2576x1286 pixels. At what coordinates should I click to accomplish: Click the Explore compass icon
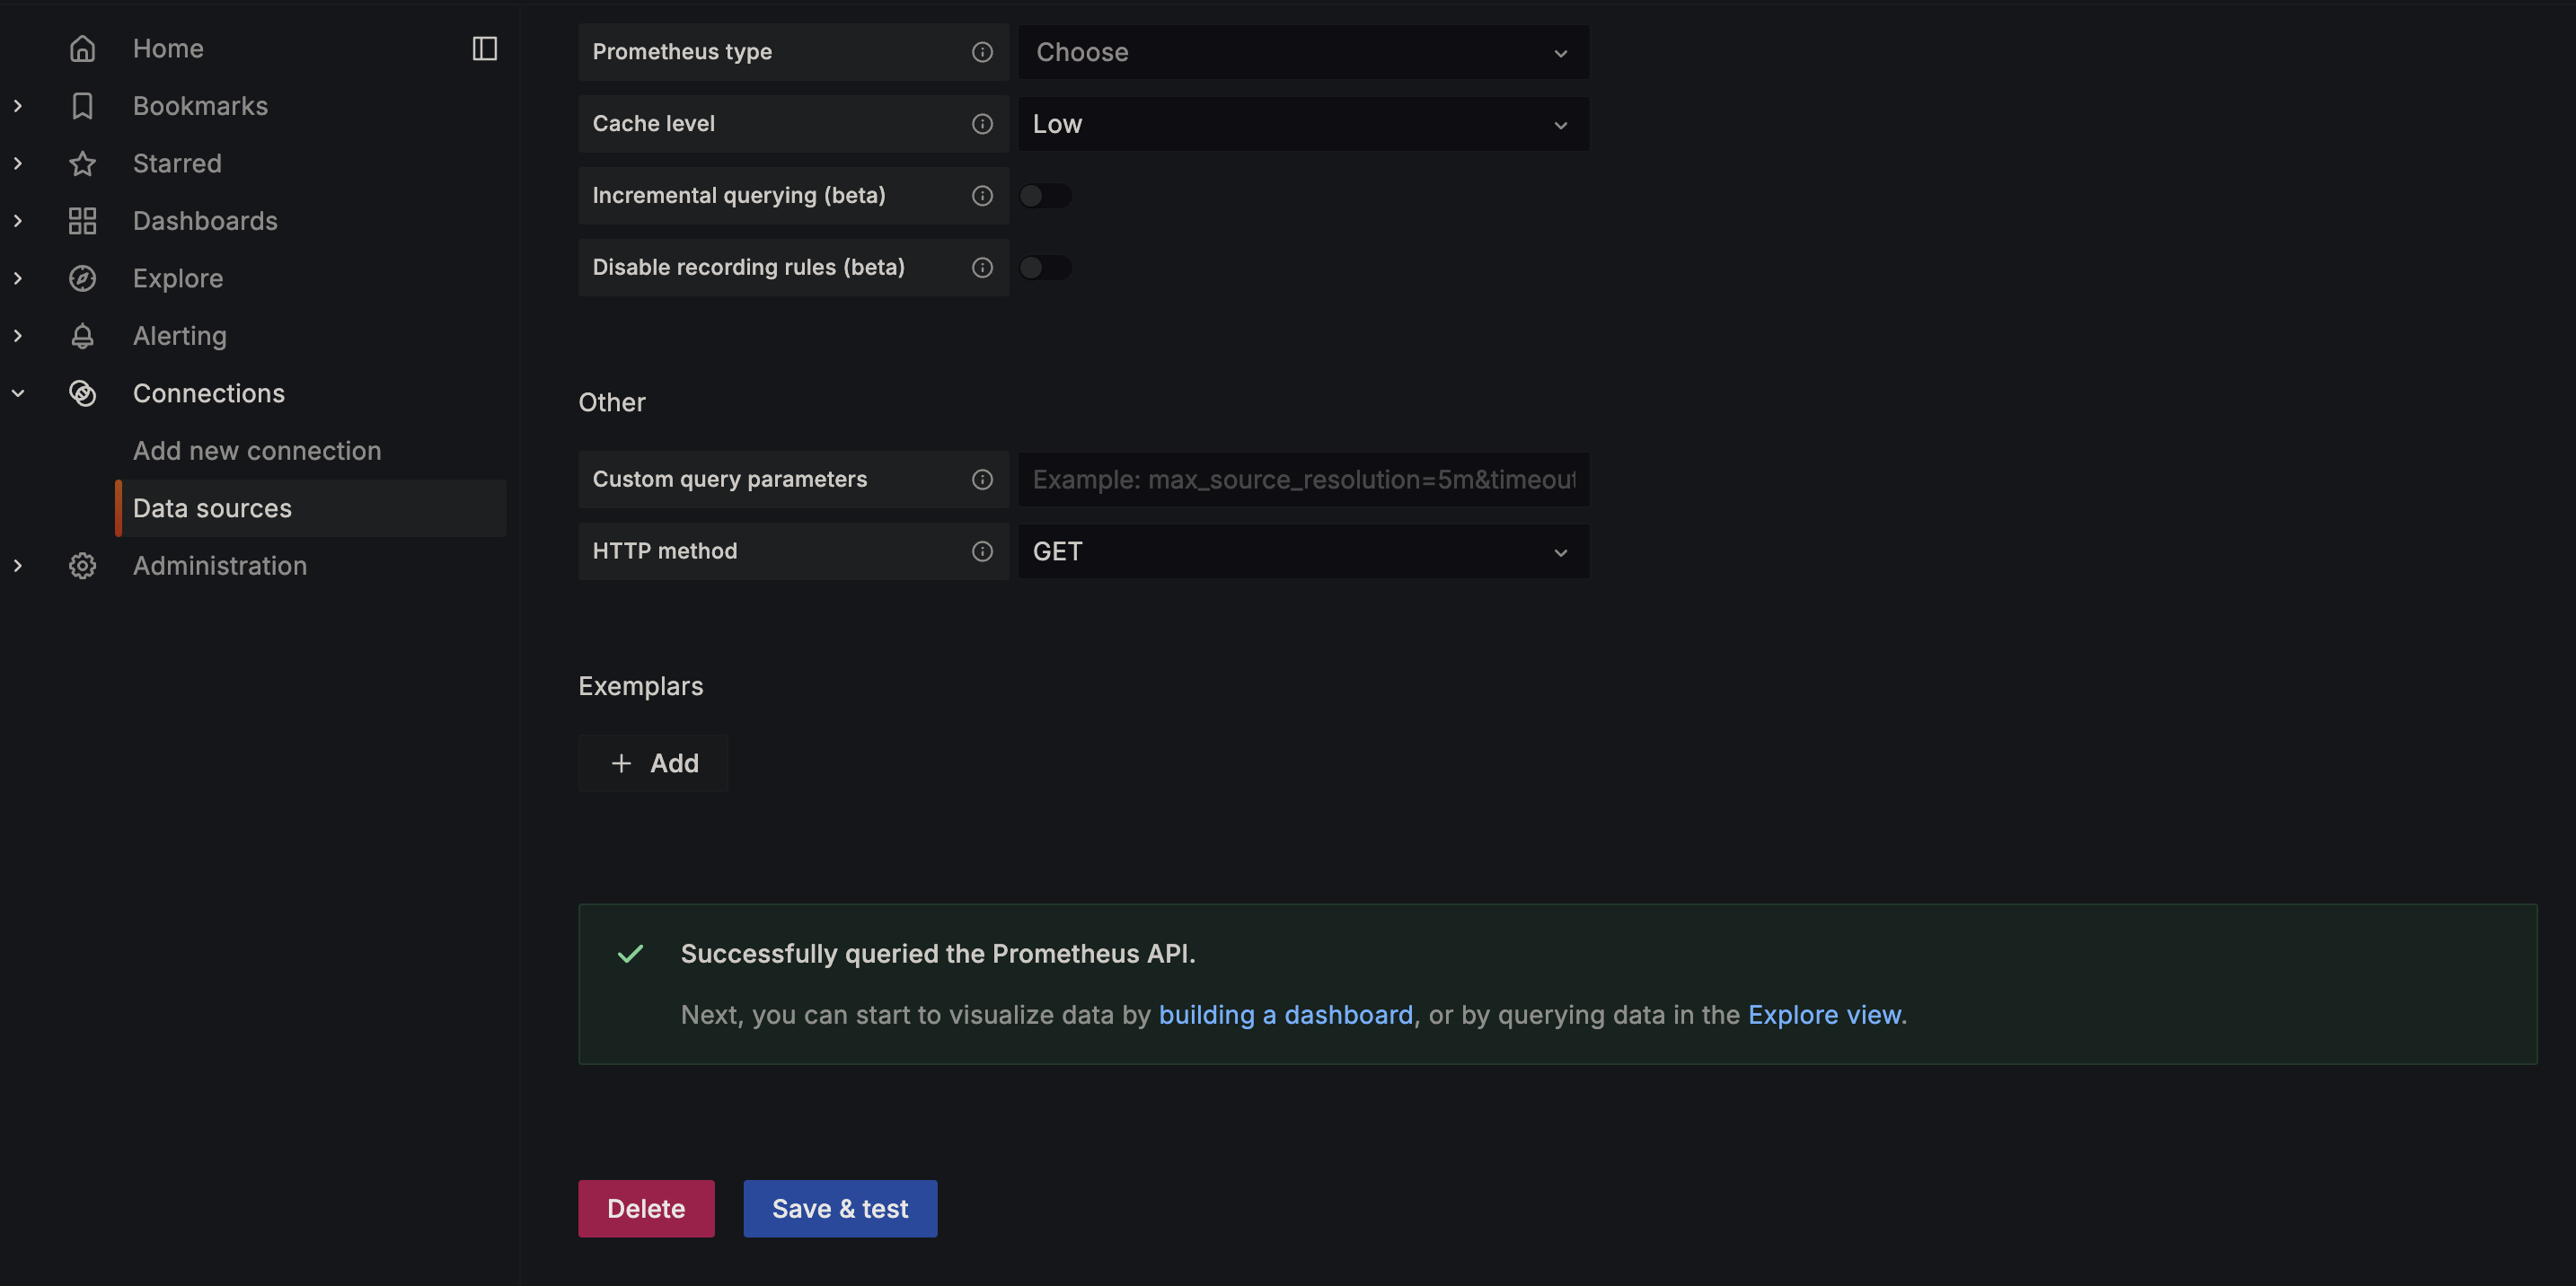click(82, 278)
